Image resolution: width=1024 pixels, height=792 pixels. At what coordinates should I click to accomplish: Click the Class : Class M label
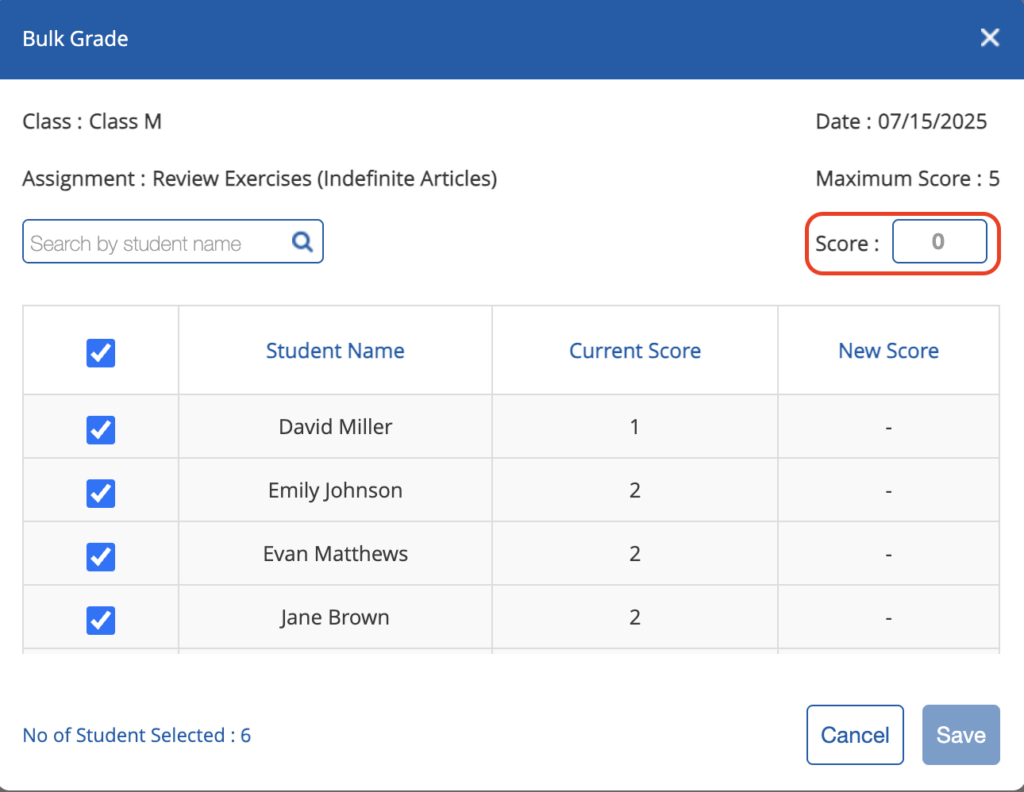point(92,121)
